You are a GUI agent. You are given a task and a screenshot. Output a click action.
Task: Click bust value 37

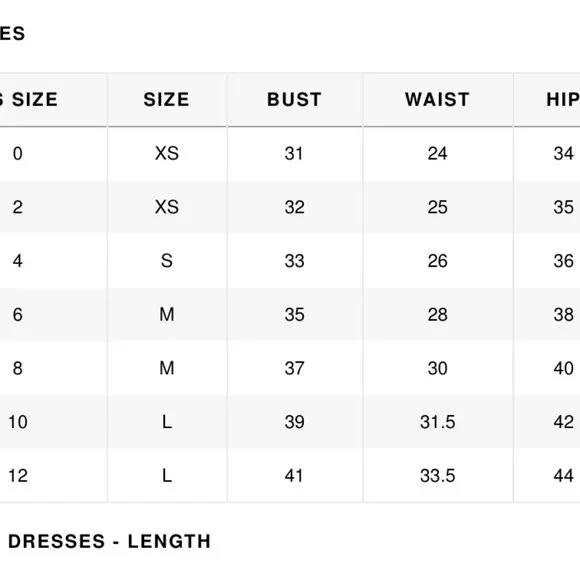tap(294, 368)
